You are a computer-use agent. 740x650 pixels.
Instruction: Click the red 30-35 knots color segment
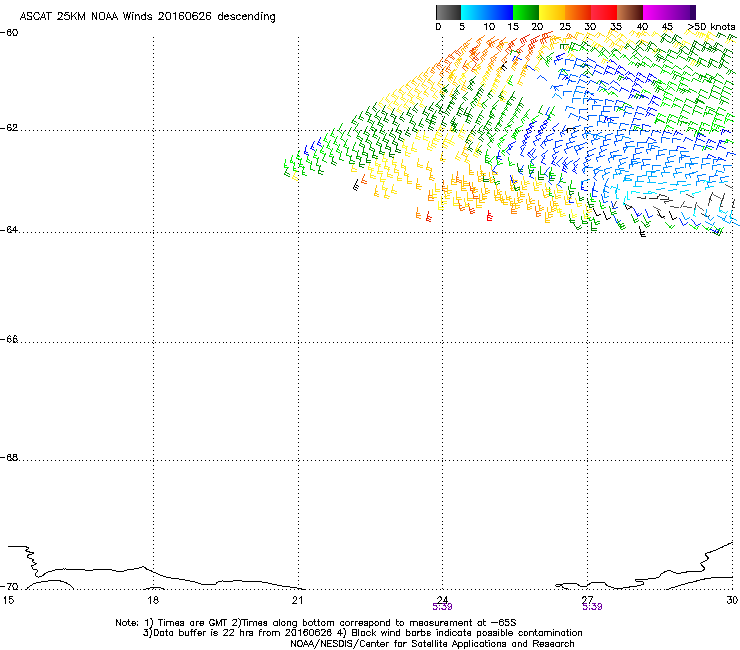pyautogui.click(x=604, y=12)
